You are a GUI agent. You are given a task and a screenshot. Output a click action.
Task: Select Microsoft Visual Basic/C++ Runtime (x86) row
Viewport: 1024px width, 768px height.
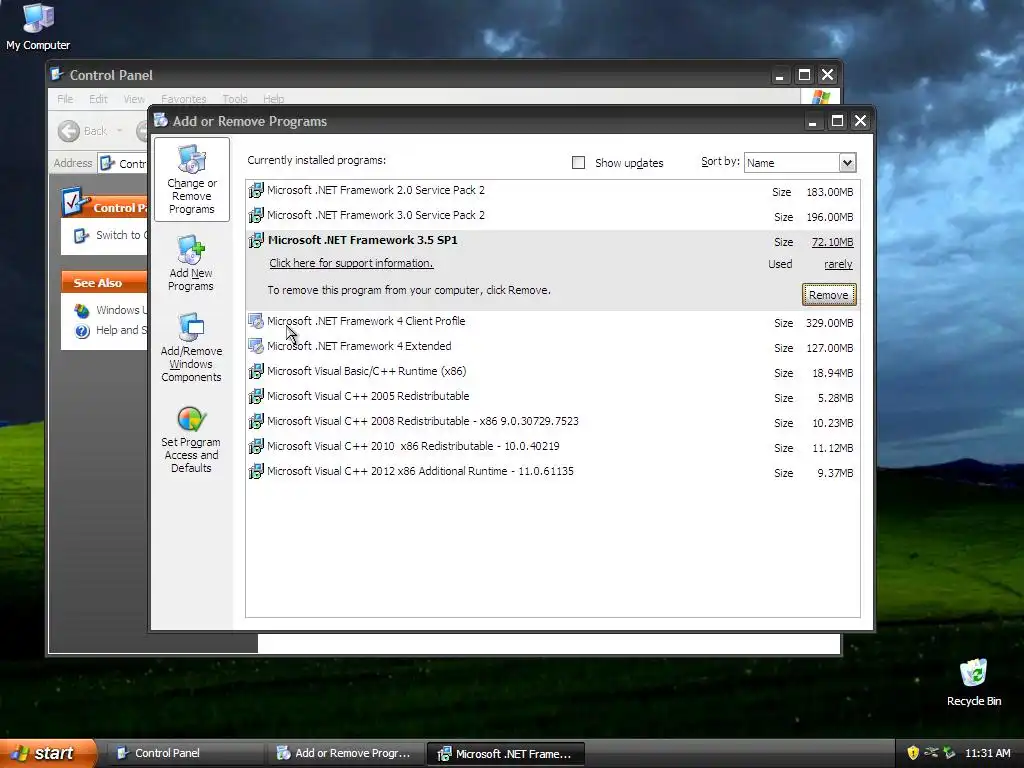(552, 372)
